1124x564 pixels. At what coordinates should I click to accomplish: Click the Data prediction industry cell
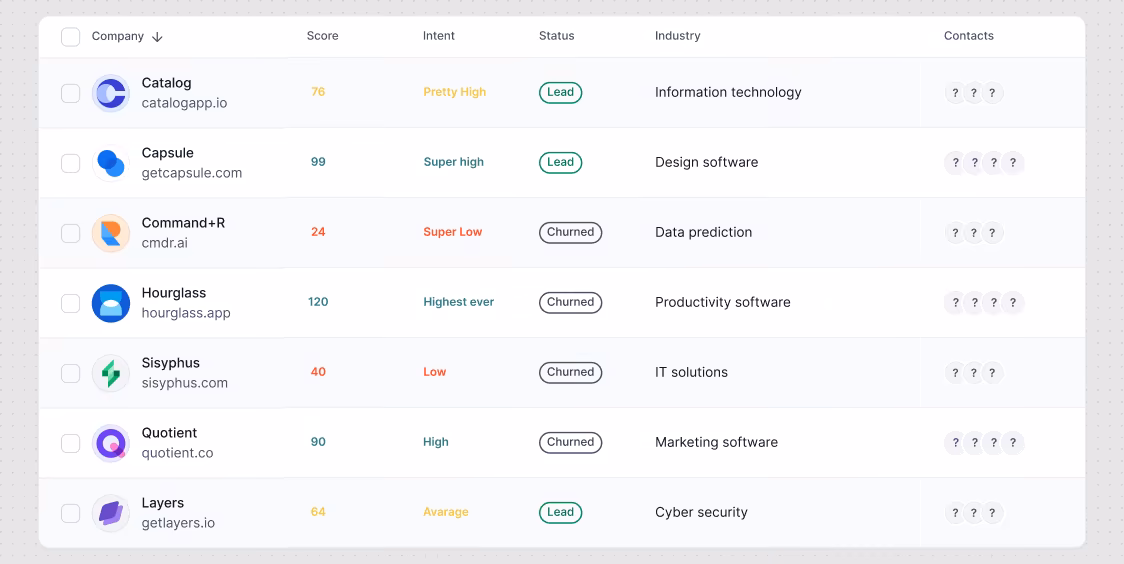[704, 232]
